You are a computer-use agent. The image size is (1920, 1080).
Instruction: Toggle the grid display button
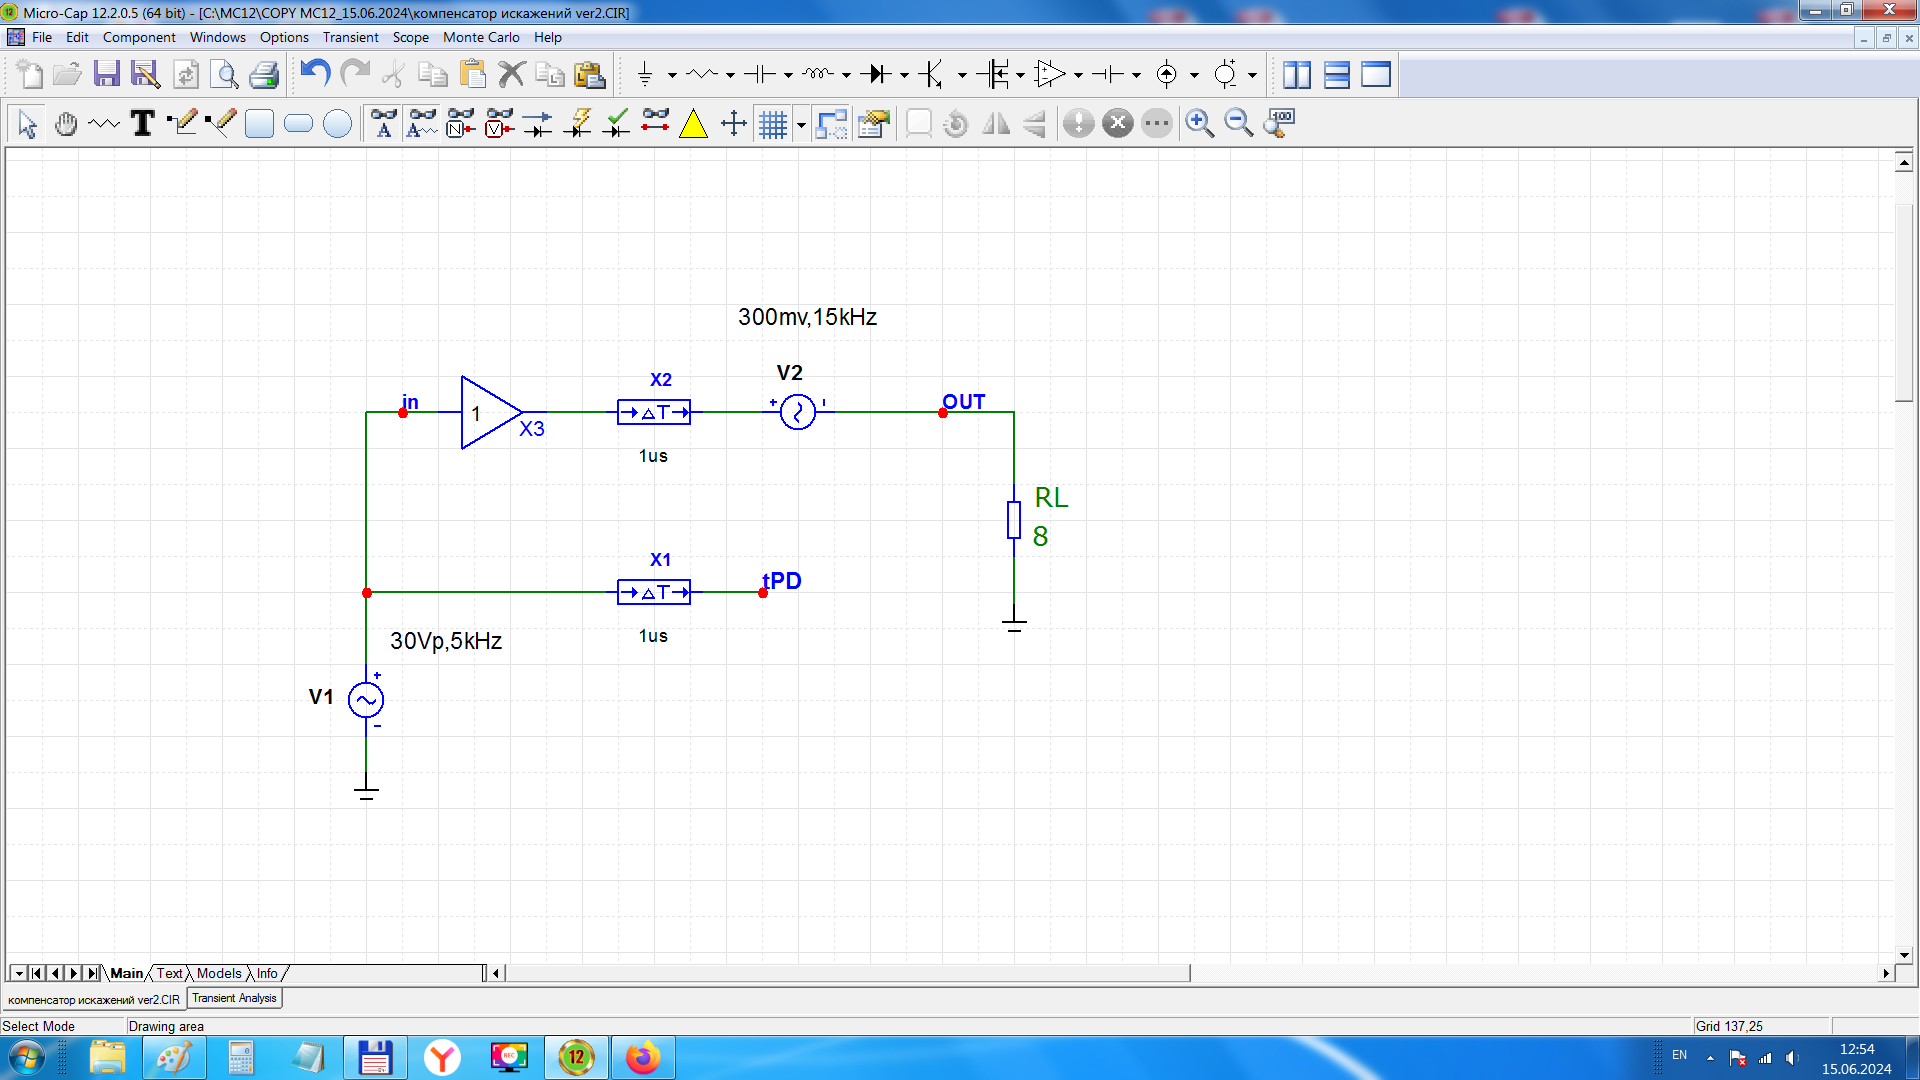click(773, 123)
